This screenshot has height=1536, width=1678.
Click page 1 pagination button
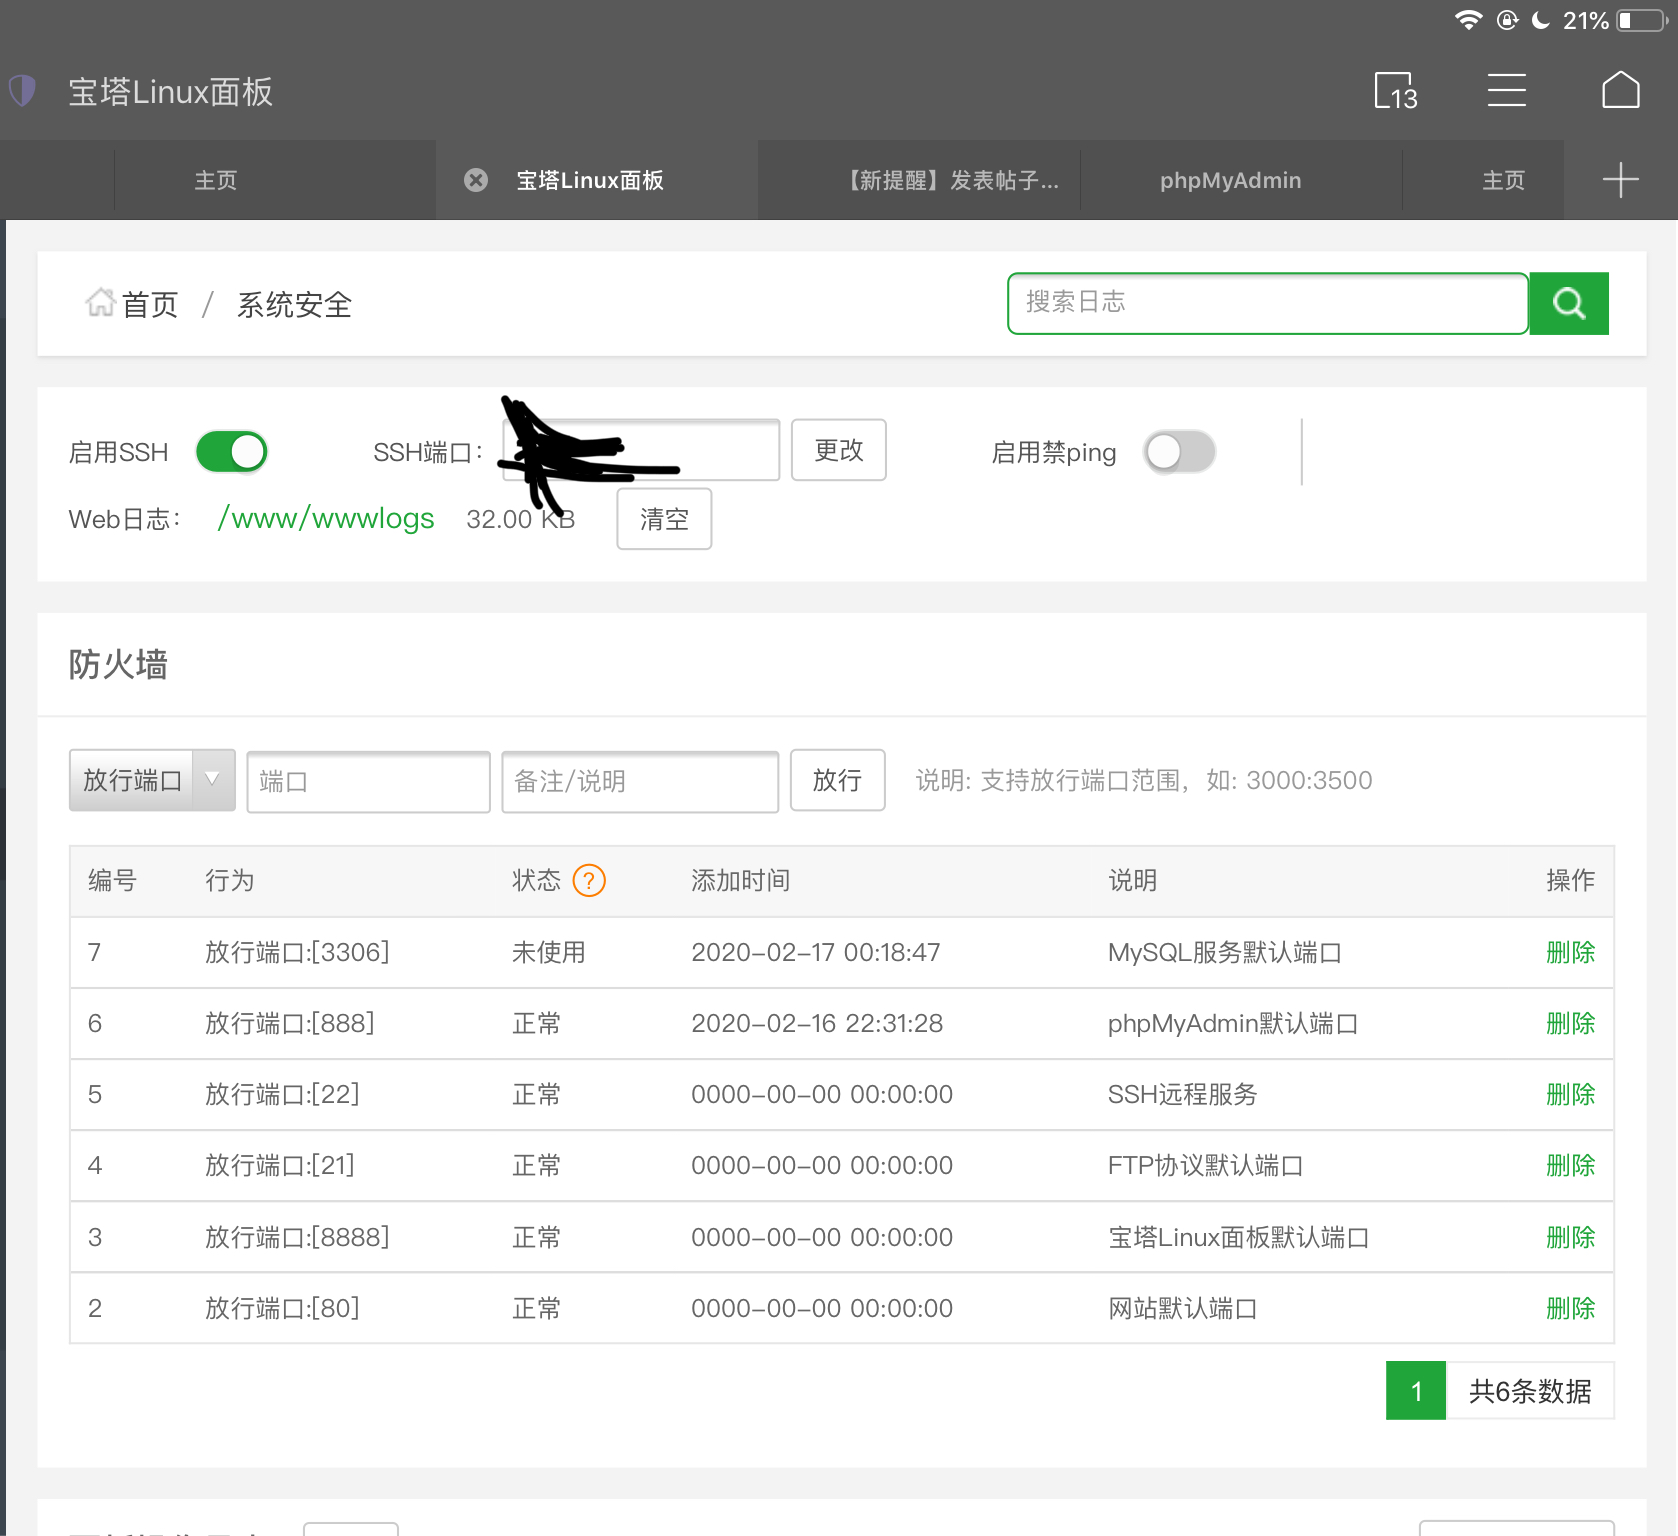1415,1391
